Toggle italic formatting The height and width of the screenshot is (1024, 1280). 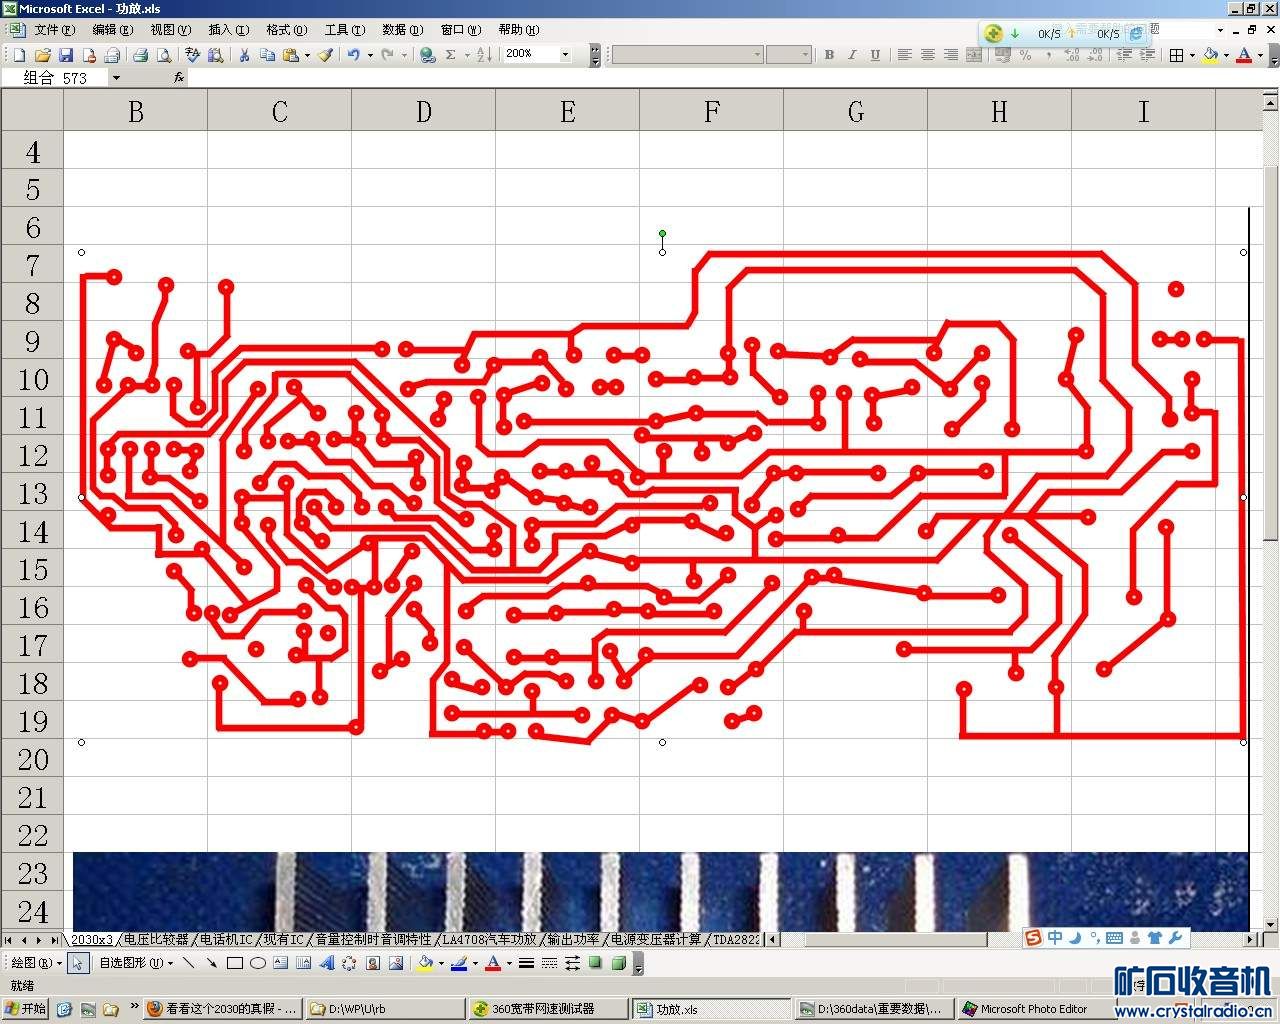(x=852, y=55)
